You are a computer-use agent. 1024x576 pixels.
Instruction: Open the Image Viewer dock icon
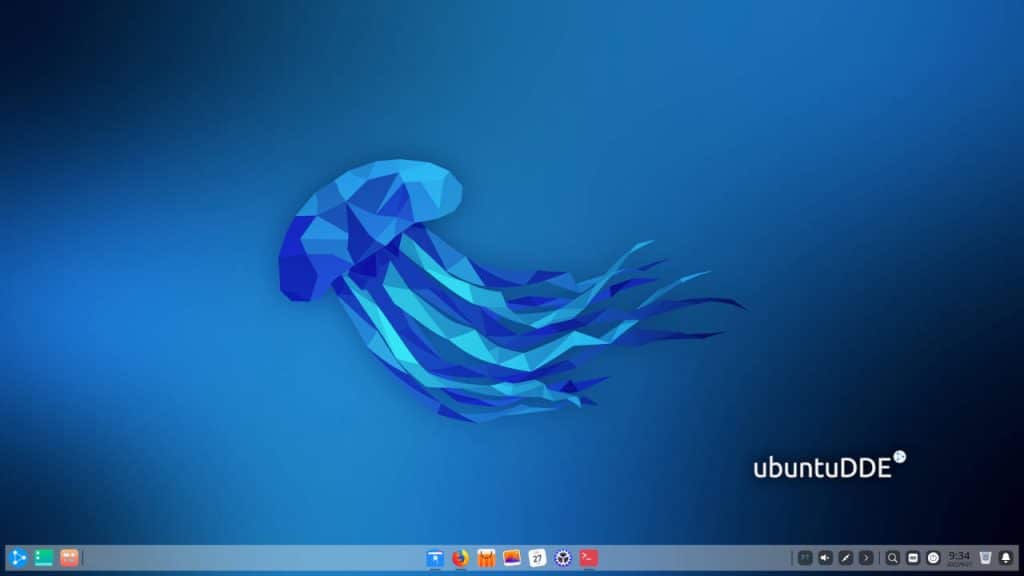pyautogui.click(x=512, y=557)
